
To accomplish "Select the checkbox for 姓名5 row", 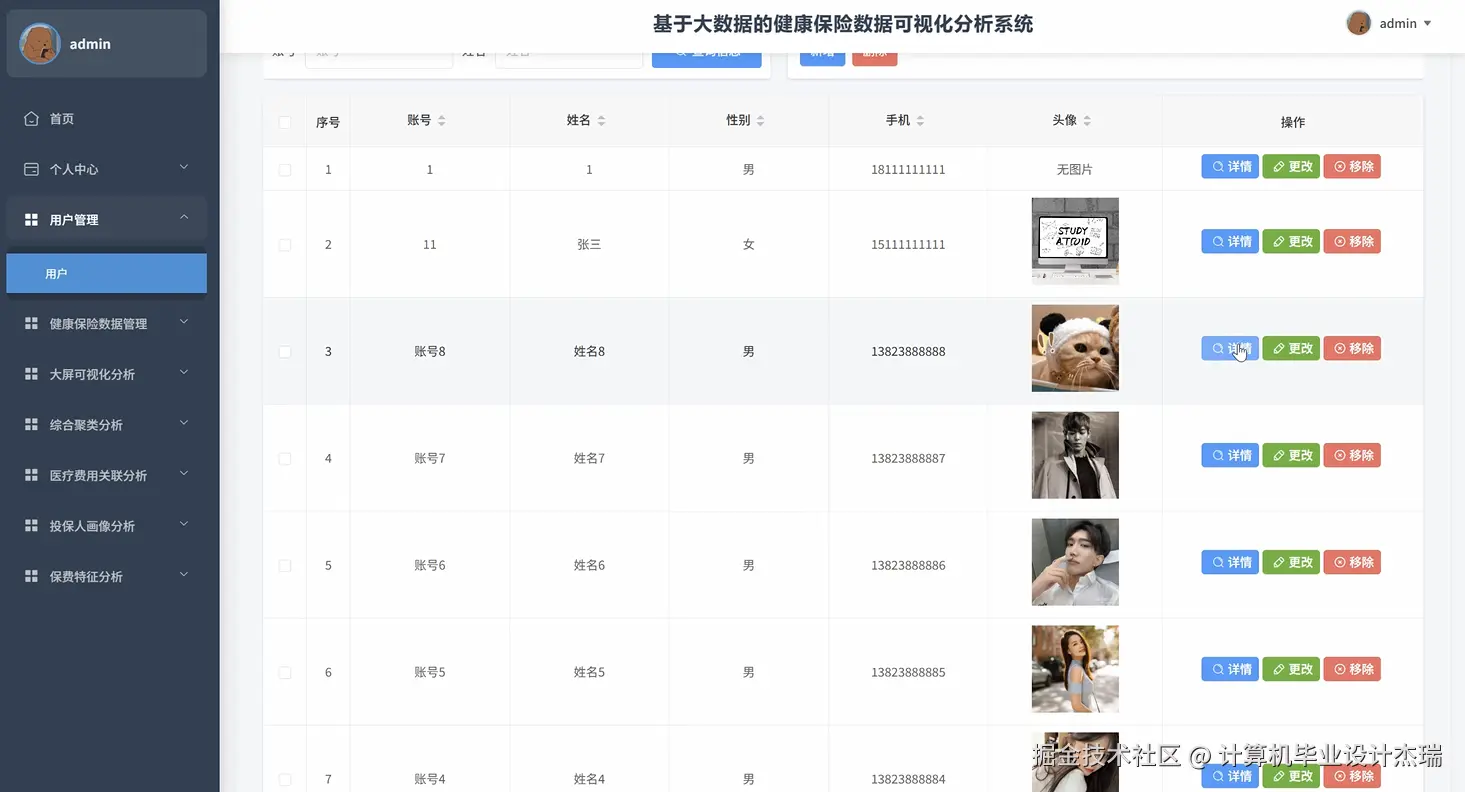I will tap(285, 673).
